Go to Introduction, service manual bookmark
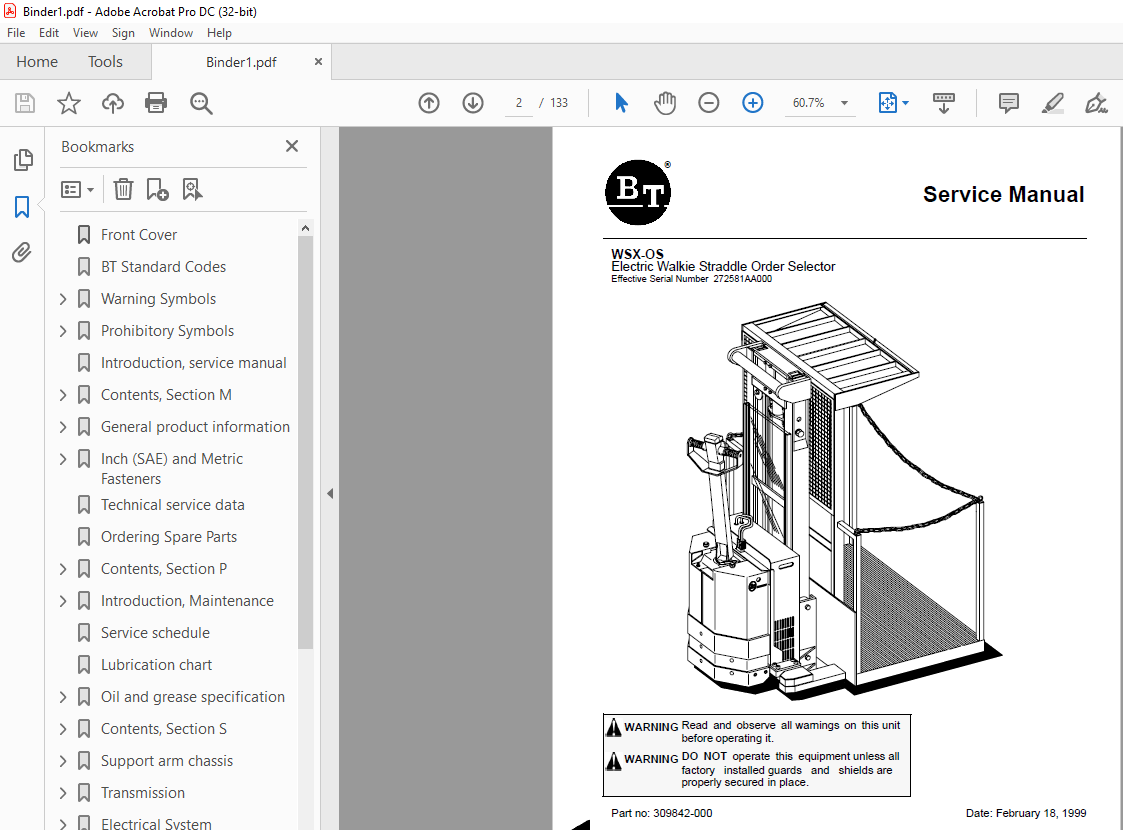 193,363
